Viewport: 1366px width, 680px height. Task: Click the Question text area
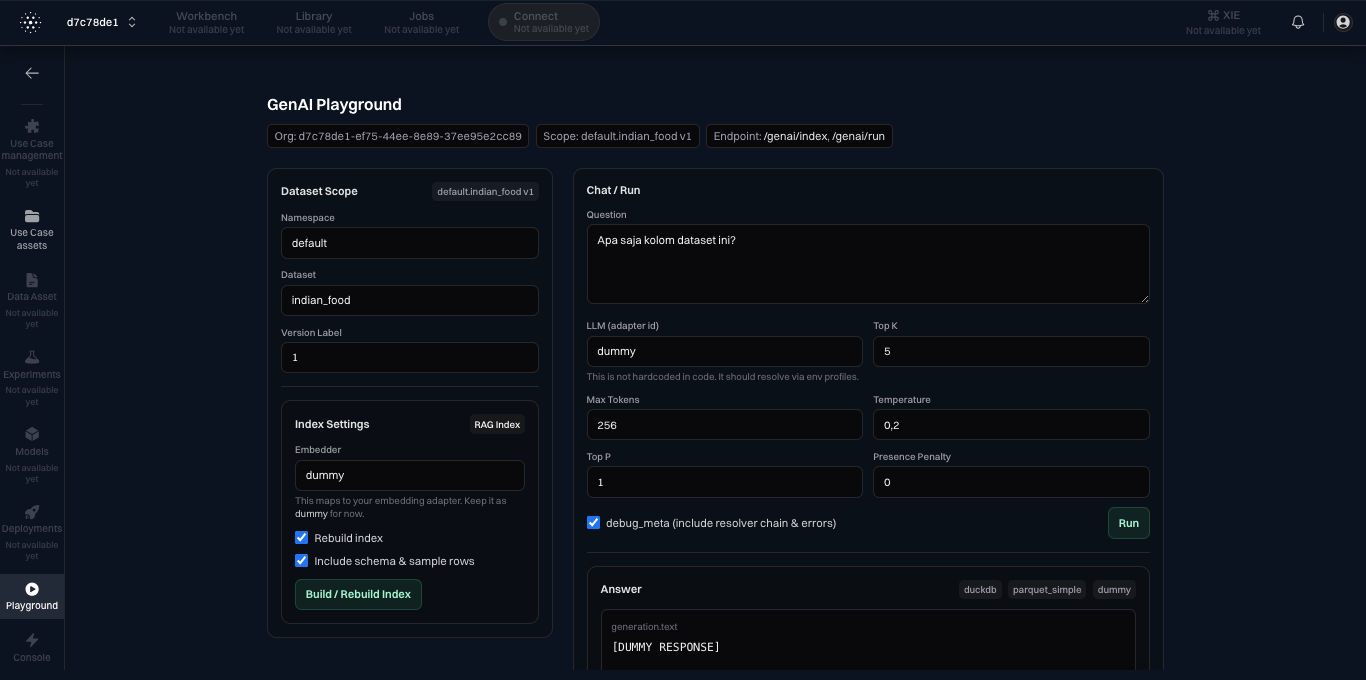point(868,264)
